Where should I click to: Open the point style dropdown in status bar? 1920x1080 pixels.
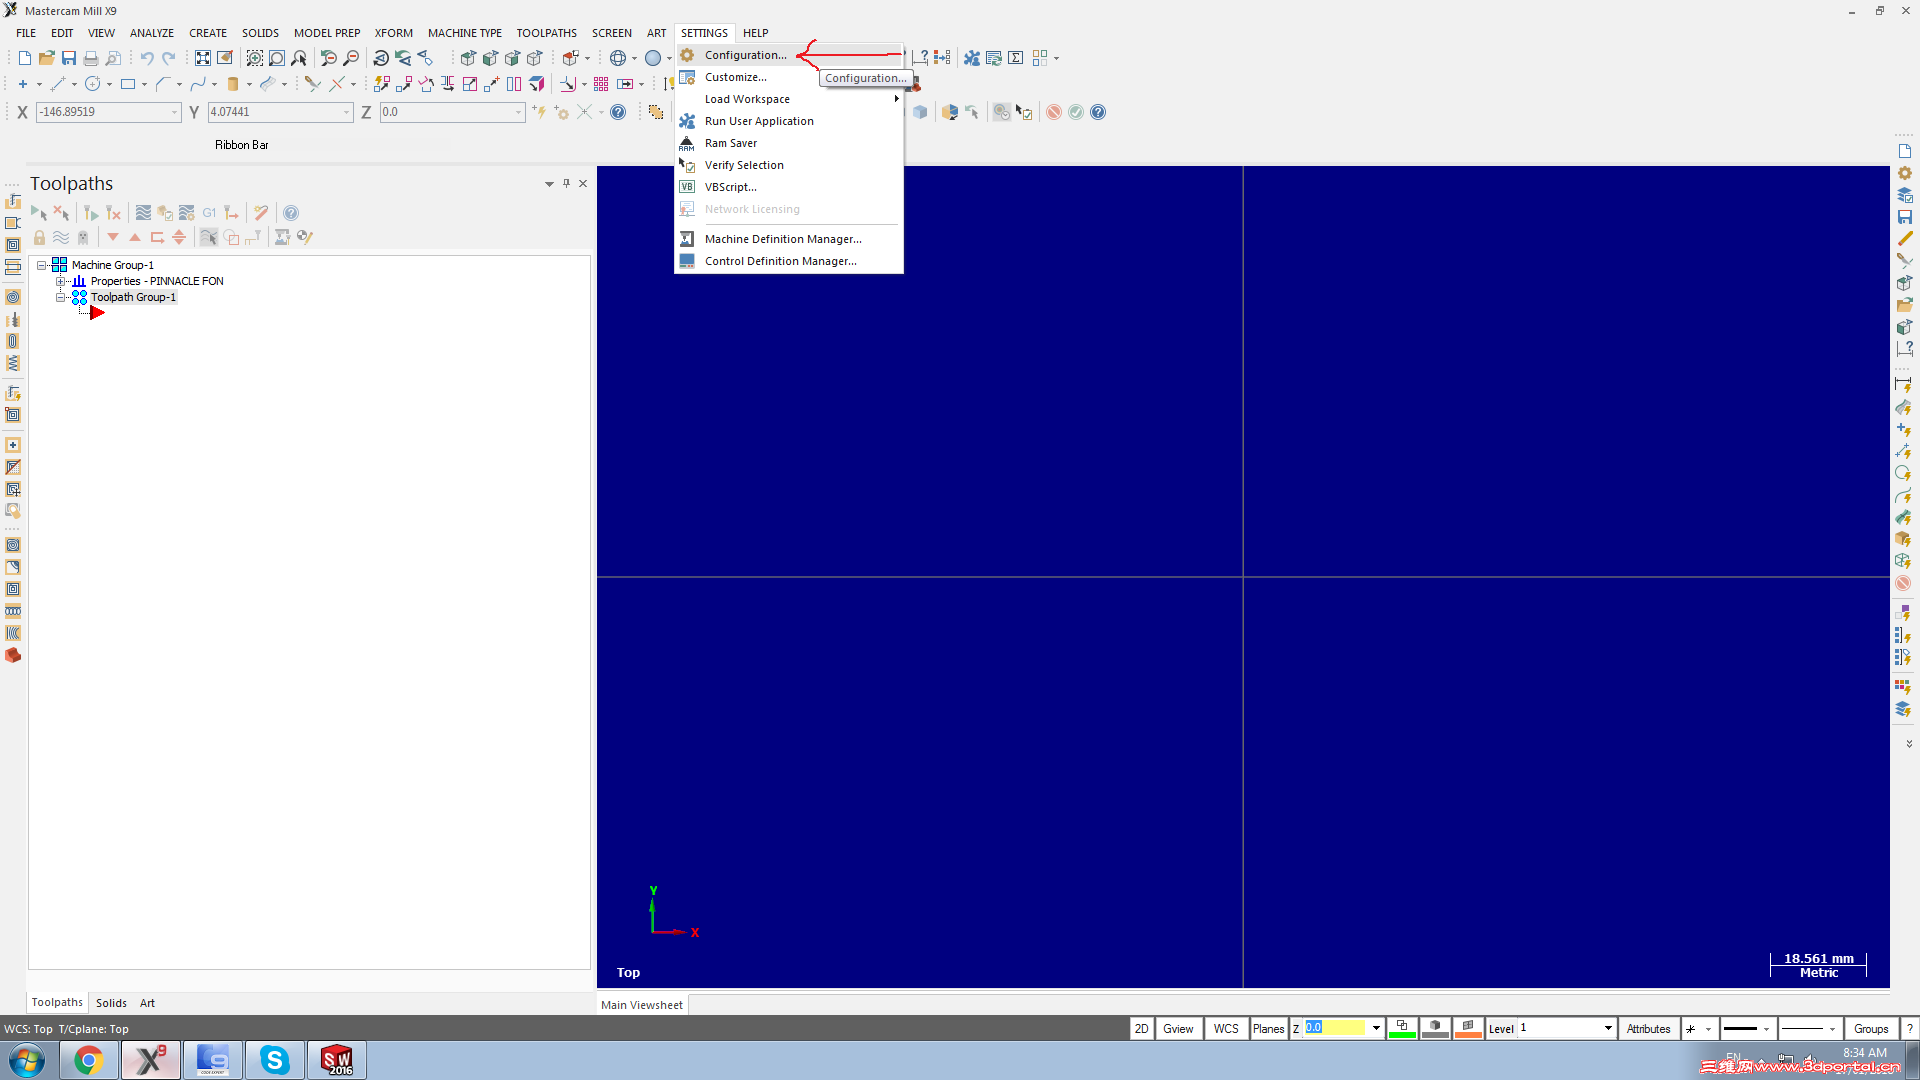1708,1028
